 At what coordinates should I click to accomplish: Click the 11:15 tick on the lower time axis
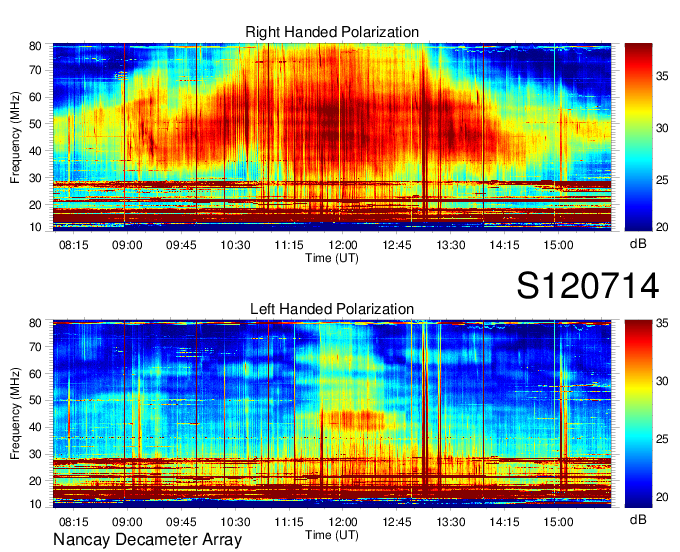(289, 522)
